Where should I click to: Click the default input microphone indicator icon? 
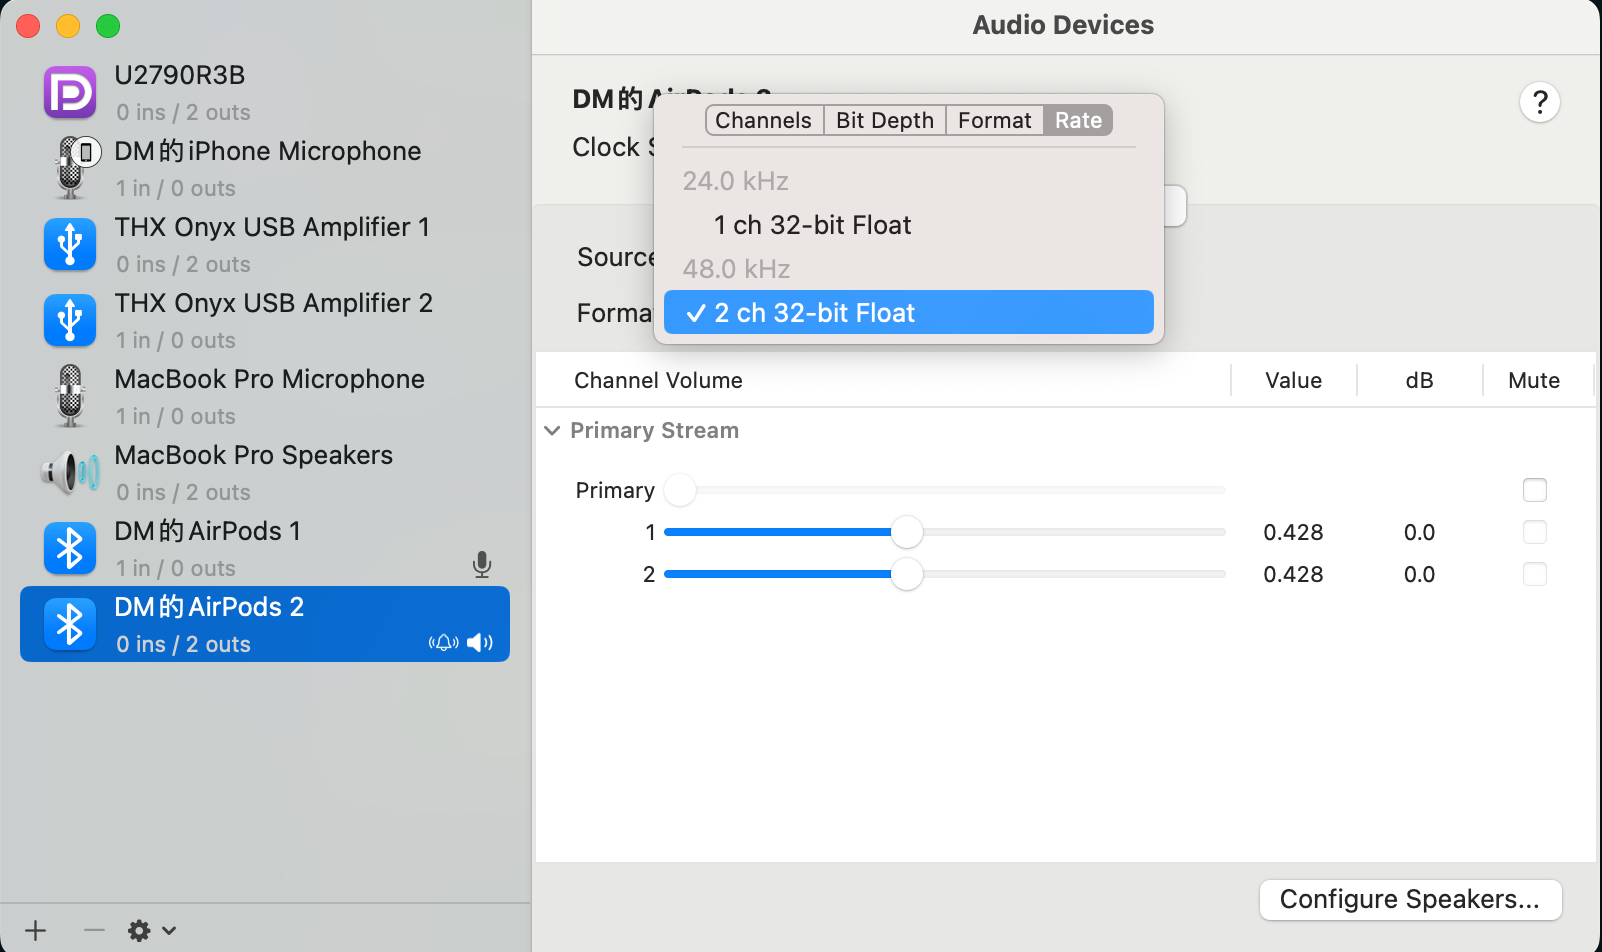[482, 565]
